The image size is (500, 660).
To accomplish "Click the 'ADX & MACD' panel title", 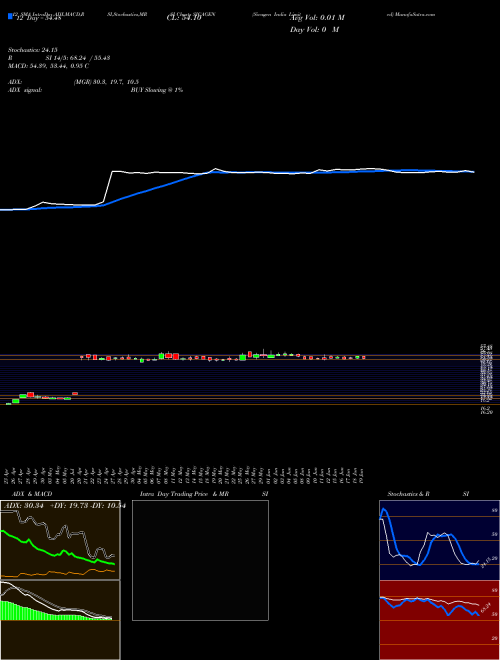I will pos(30,494).
